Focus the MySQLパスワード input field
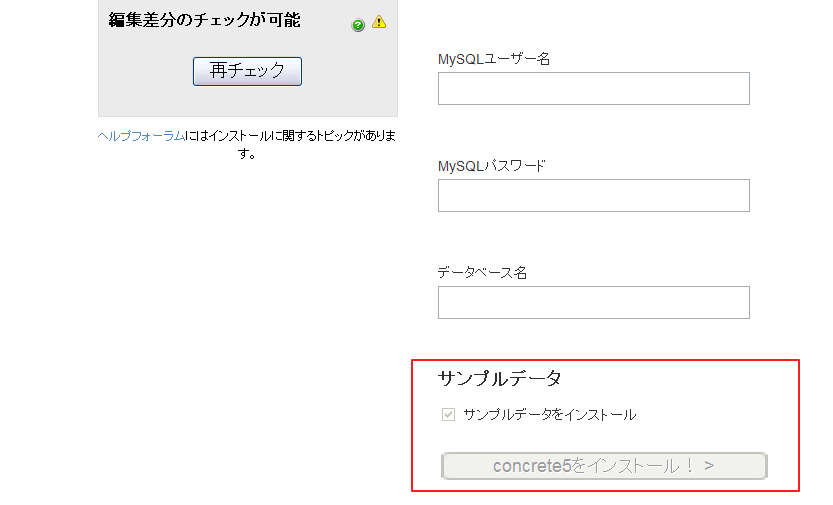833x505 pixels. click(x=593, y=195)
